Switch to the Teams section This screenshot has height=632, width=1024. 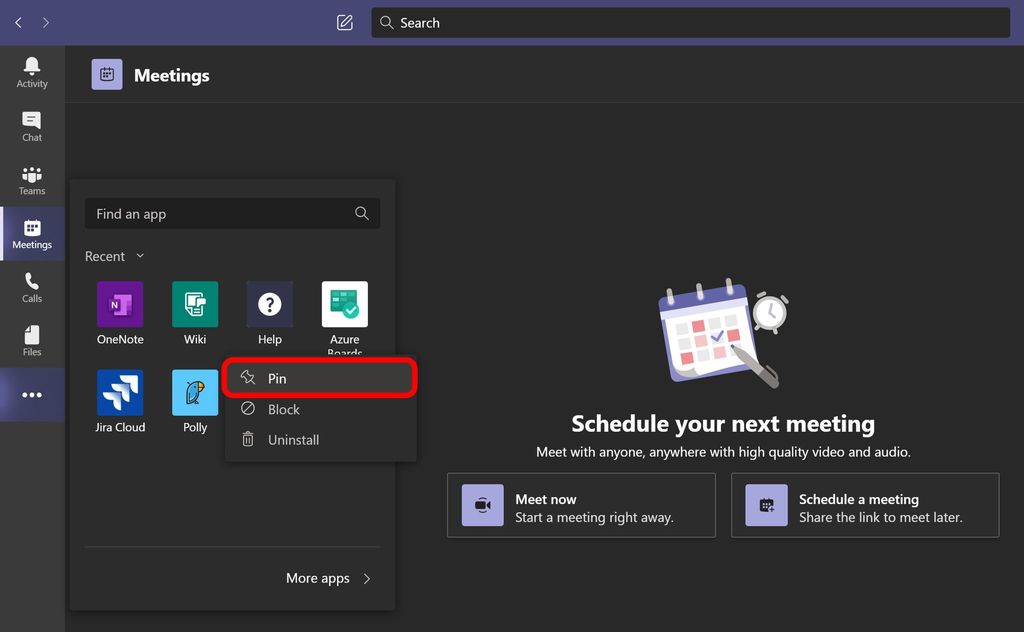(x=31, y=180)
